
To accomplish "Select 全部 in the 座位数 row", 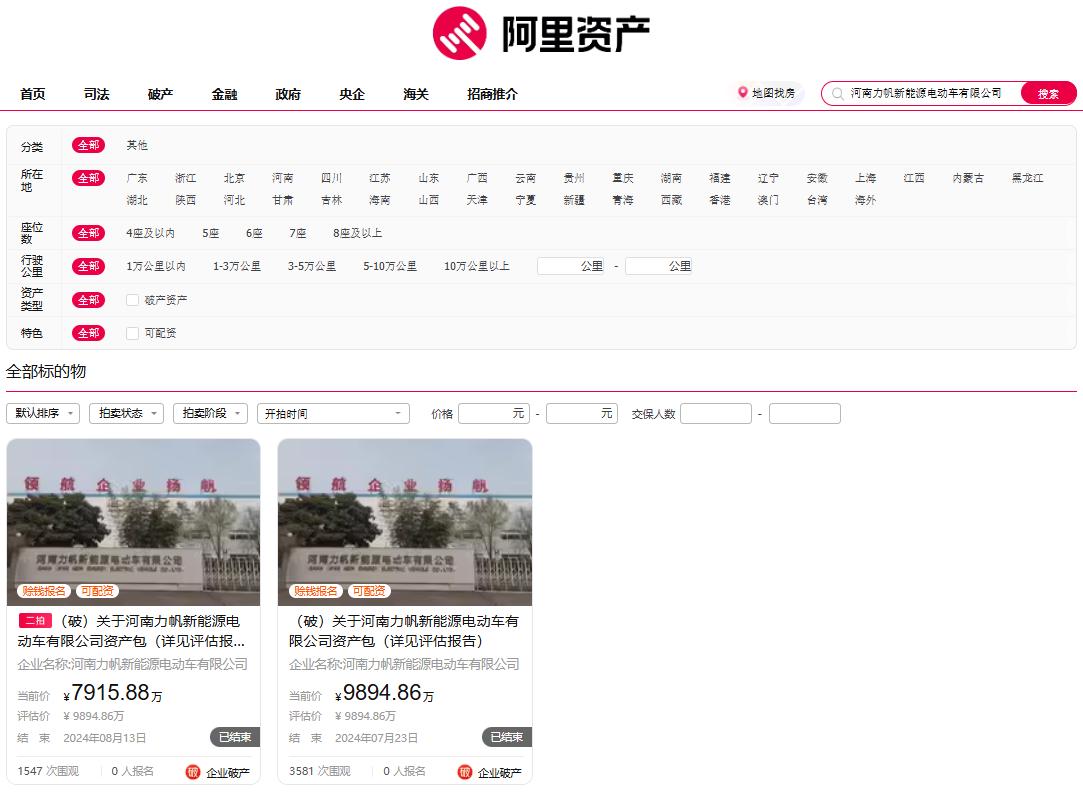I will (x=88, y=233).
